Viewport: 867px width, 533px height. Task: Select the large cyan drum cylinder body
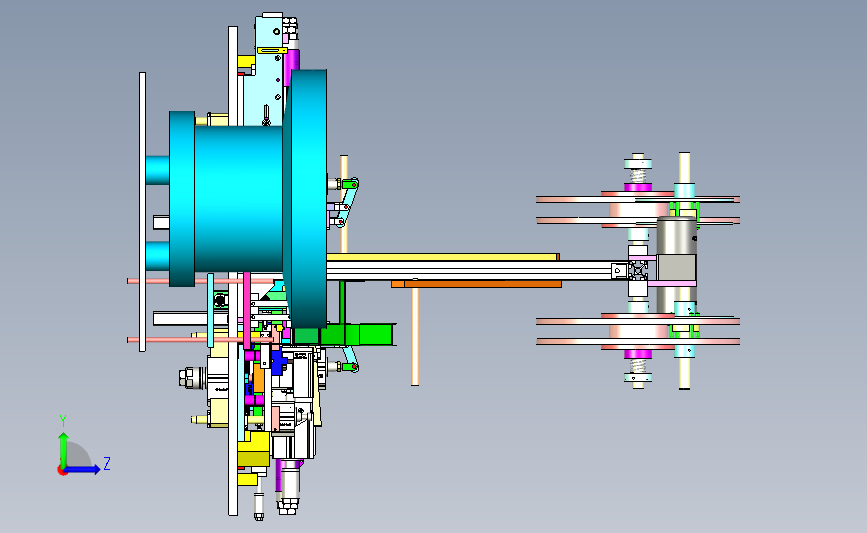(238, 198)
